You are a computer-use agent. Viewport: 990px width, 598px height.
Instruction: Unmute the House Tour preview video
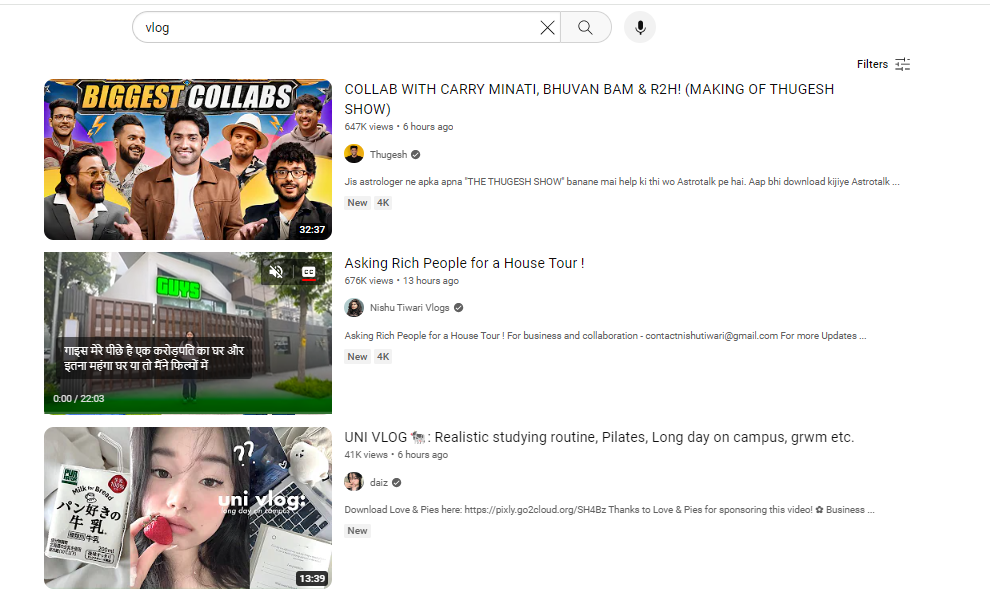[276, 272]
